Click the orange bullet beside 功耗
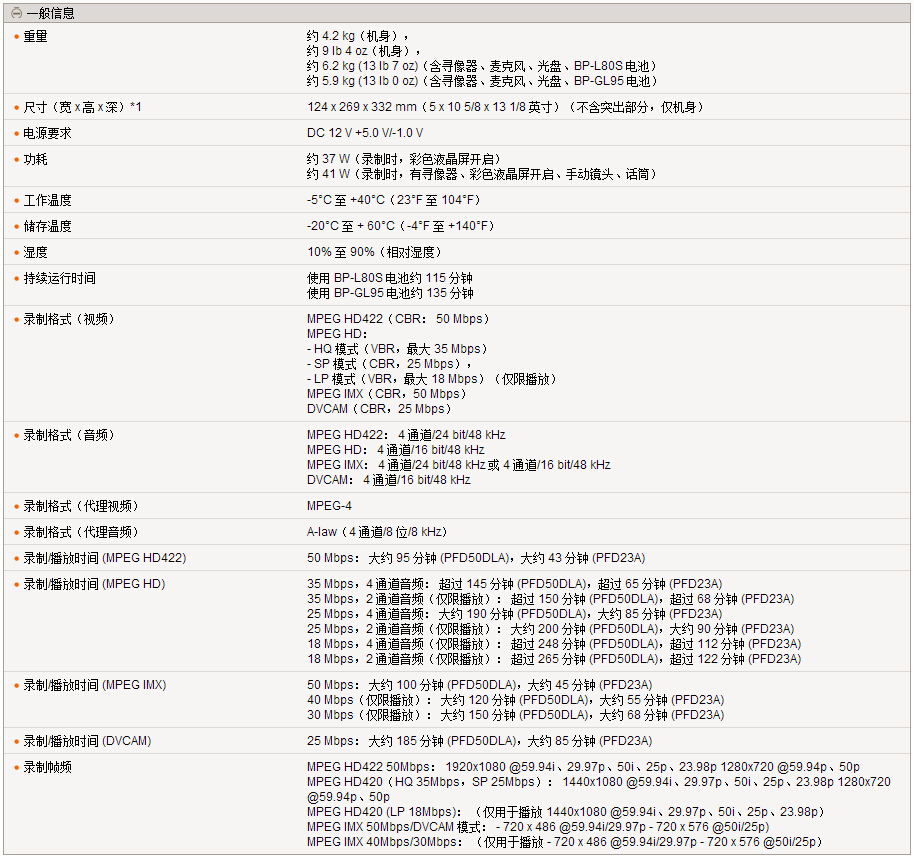The width and height of the screenshot is (914, 856). (16, 159)
